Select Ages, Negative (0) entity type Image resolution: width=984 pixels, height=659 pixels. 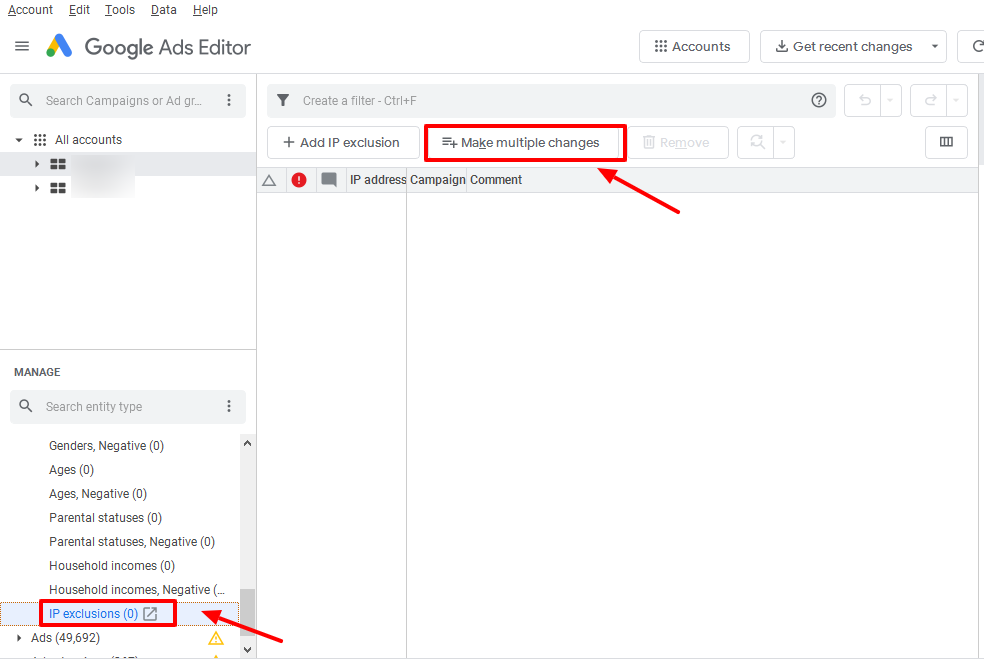tap(98, 494)
